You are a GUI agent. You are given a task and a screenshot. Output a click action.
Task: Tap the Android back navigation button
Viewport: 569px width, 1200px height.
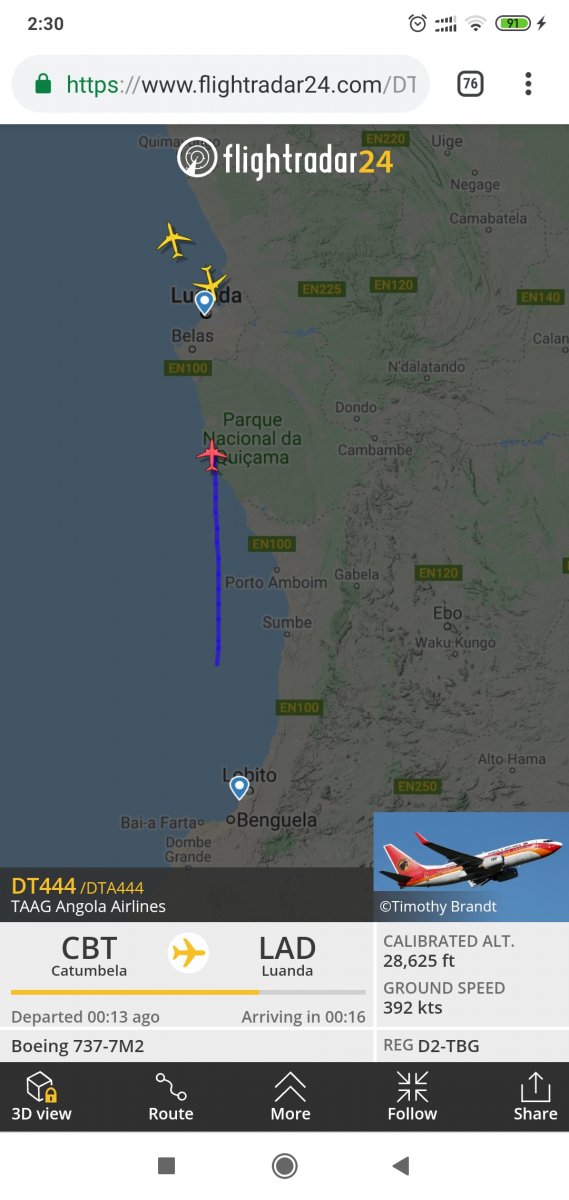click(401, 1165)
